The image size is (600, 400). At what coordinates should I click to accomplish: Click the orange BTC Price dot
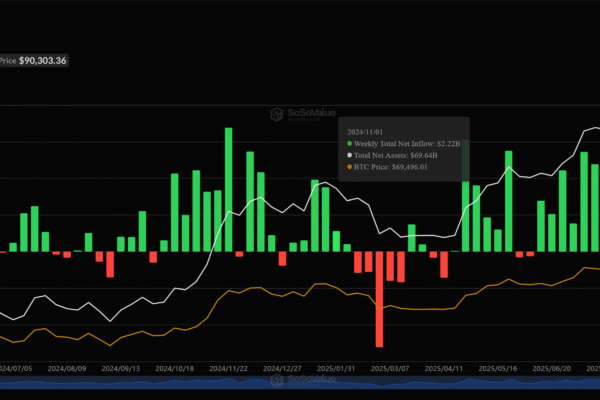click(x=349, y=167)
